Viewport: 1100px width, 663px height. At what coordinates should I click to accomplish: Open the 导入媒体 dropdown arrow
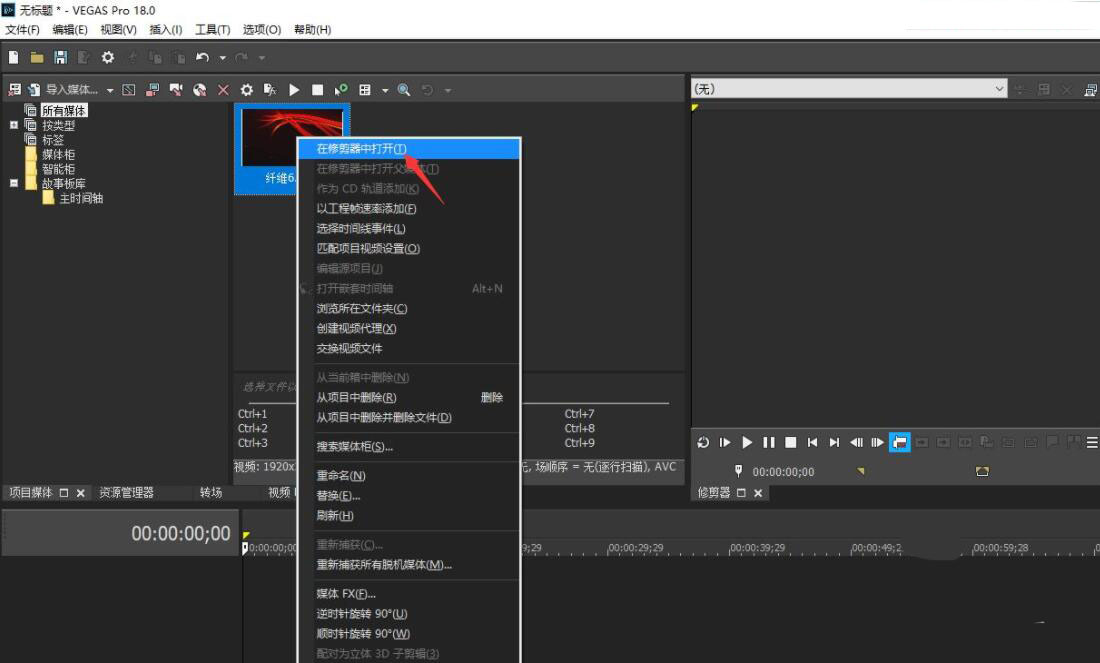(x=110, y=89)
